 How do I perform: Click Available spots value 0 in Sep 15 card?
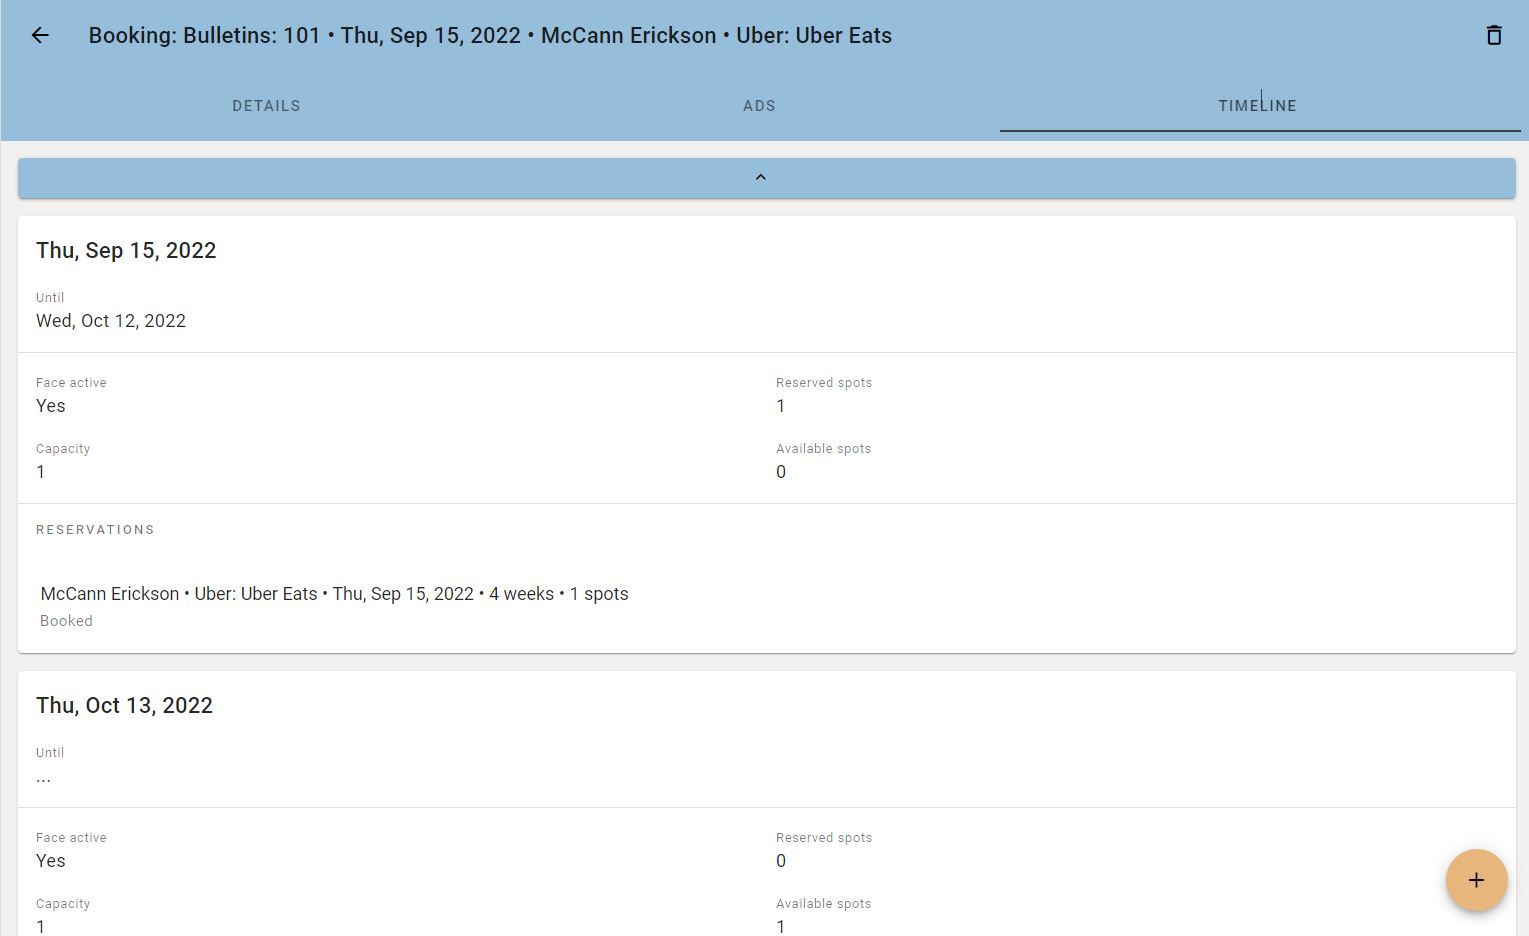click(x=781, y=472)
